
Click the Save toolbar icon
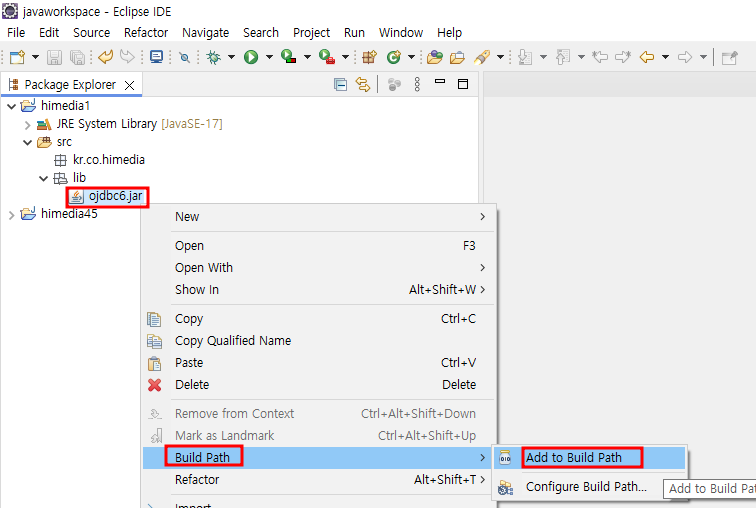click(54, 57)
